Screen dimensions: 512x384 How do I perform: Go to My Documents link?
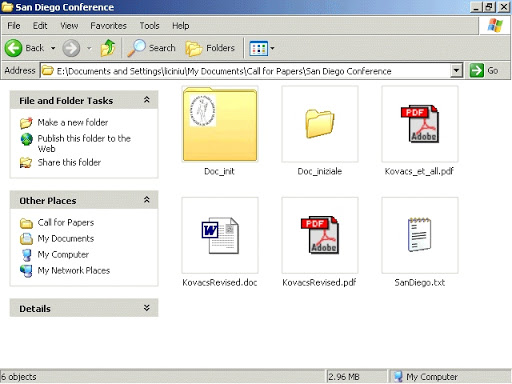(66, 239)
